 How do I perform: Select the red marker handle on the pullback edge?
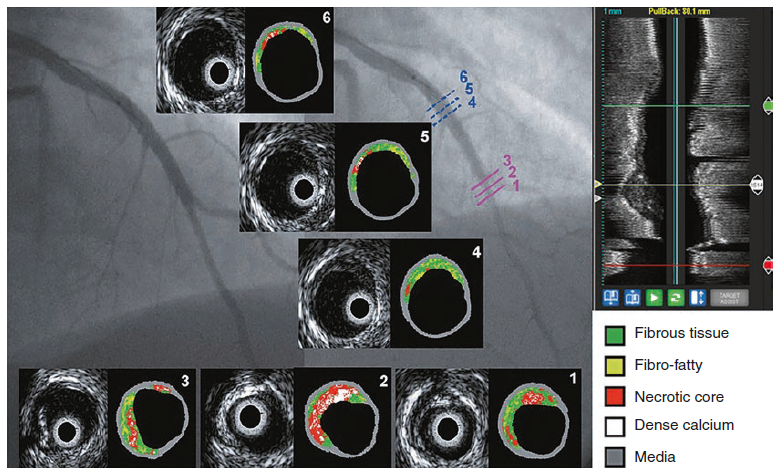768,266
